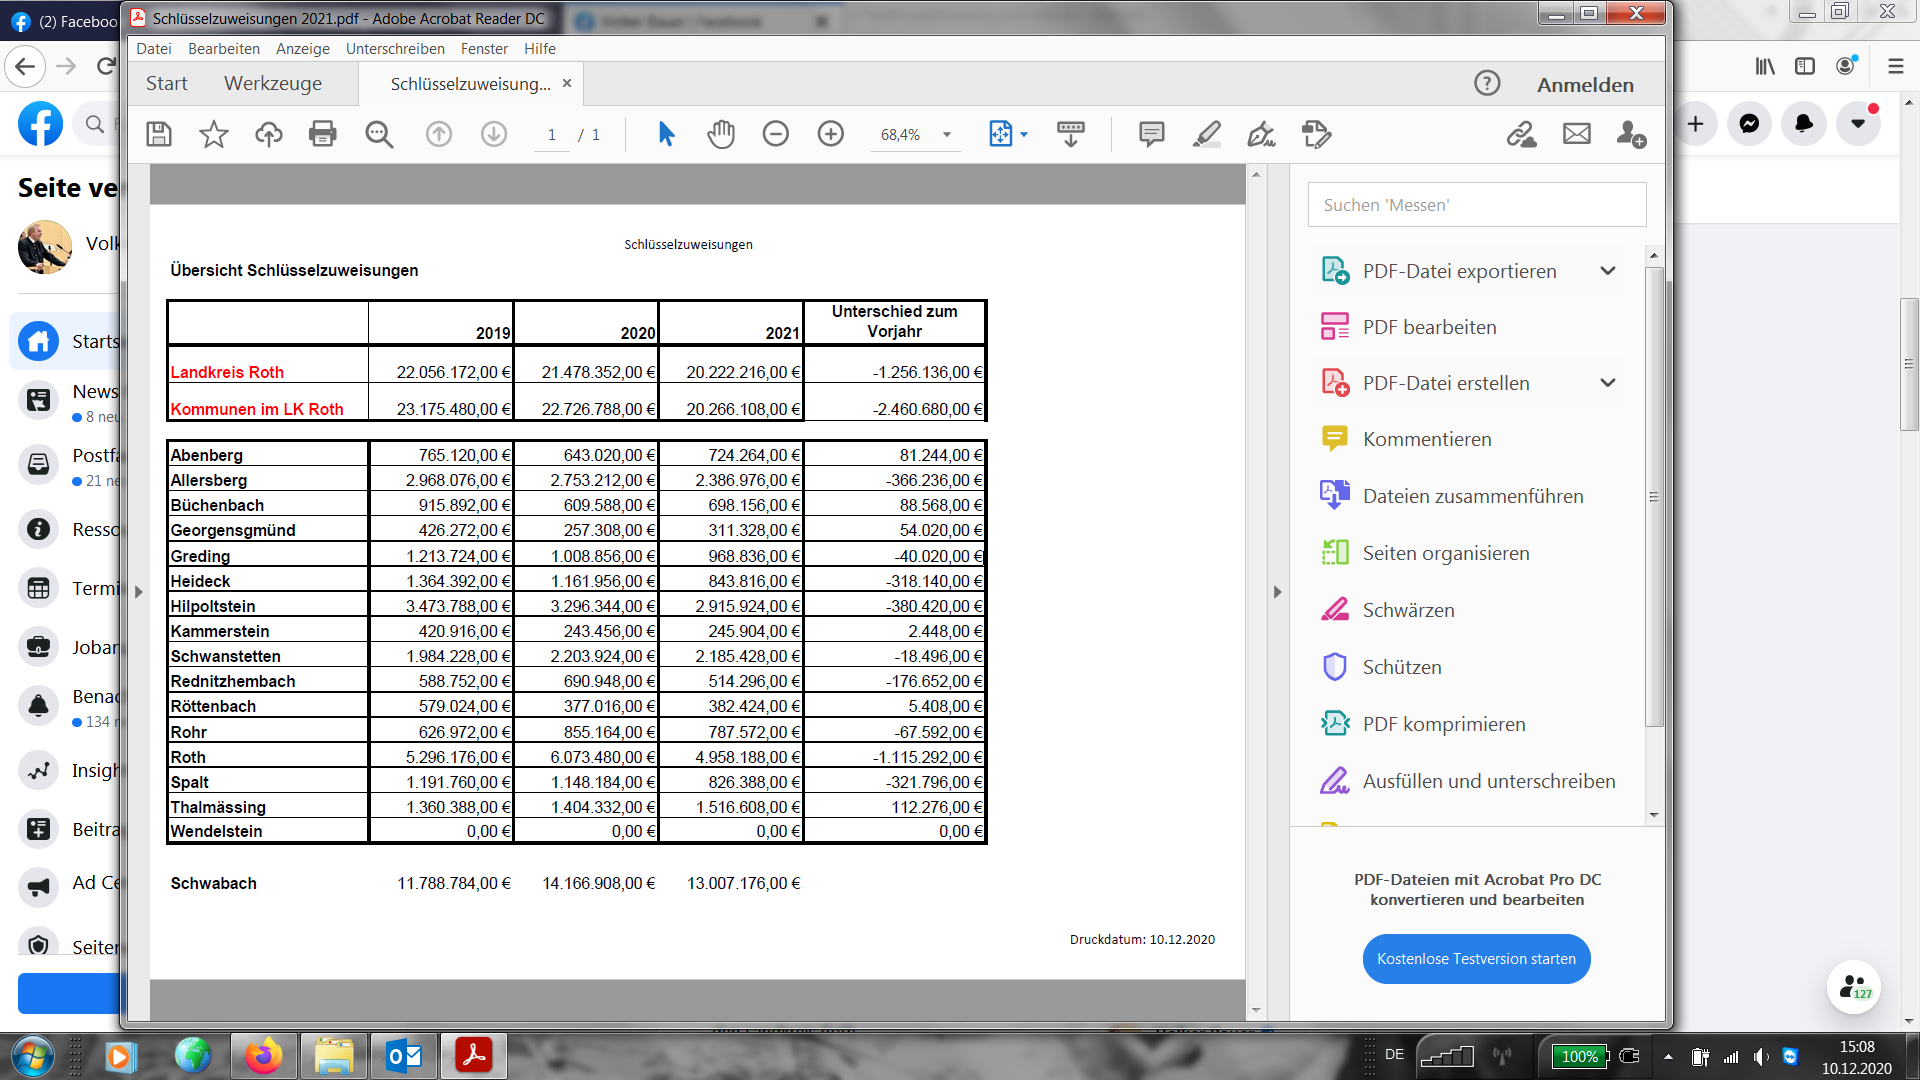This screenshot has width=1920, height=1080.
Task: Open Outlook from the taskbar
Action: [404, 1056]
